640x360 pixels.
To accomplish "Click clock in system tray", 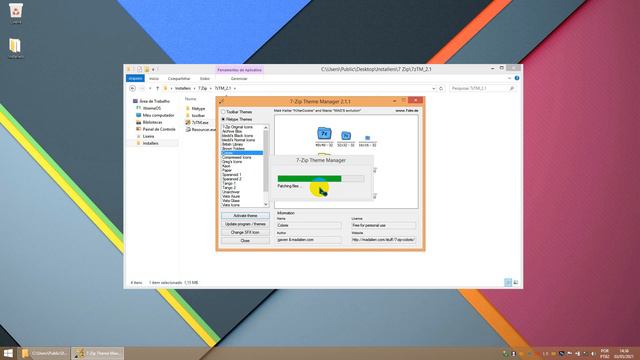I will [x=624, y=353].
